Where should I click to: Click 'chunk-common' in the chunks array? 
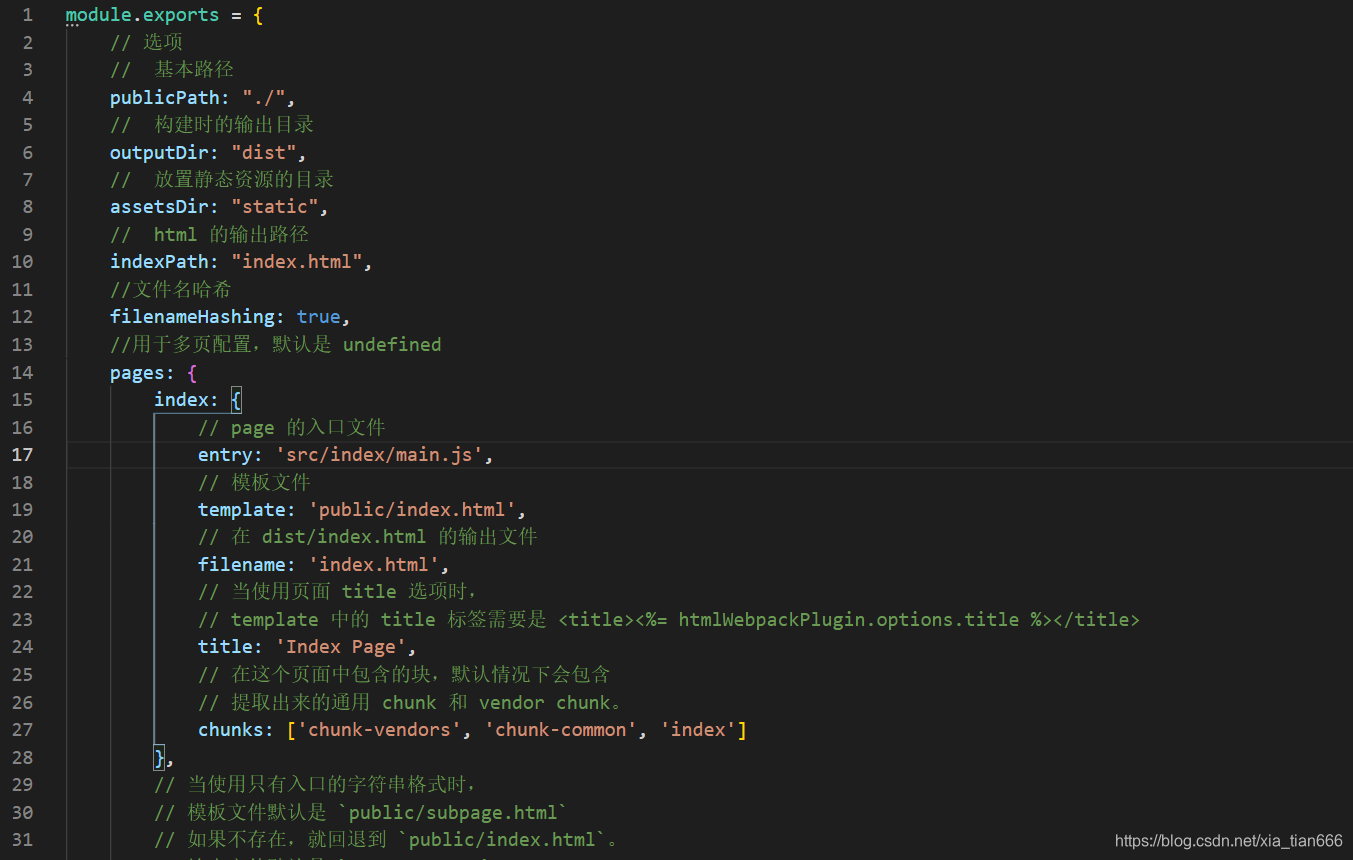(x=561, y=729)
